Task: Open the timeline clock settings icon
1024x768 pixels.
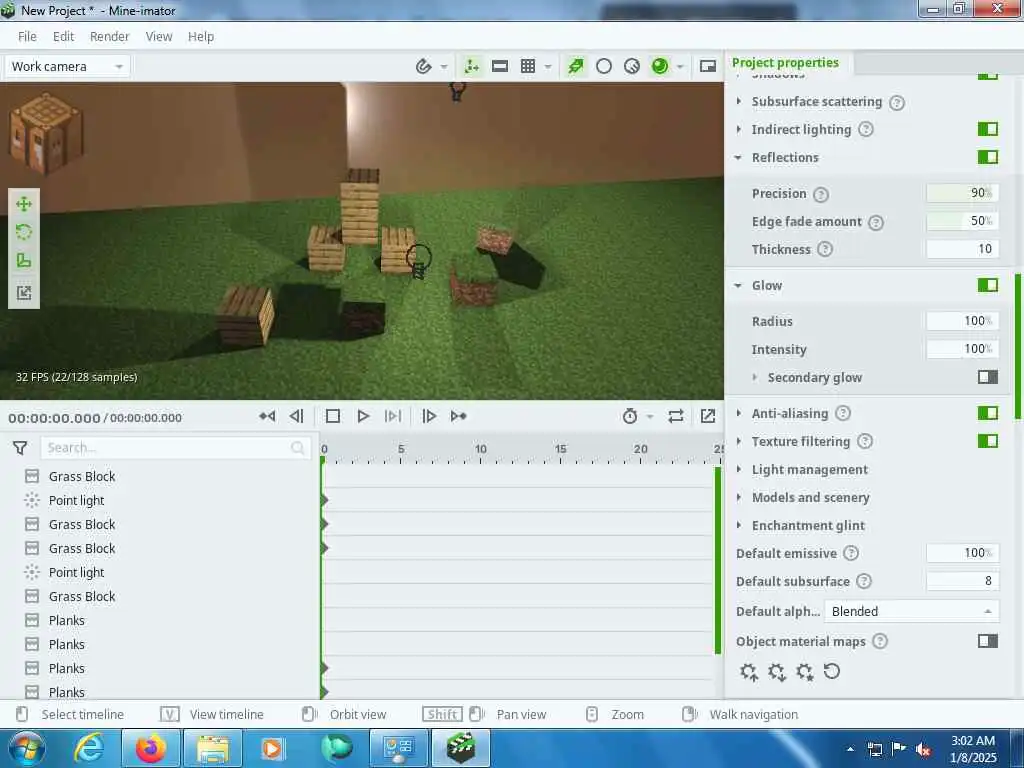Action: (x=630, y=416)
